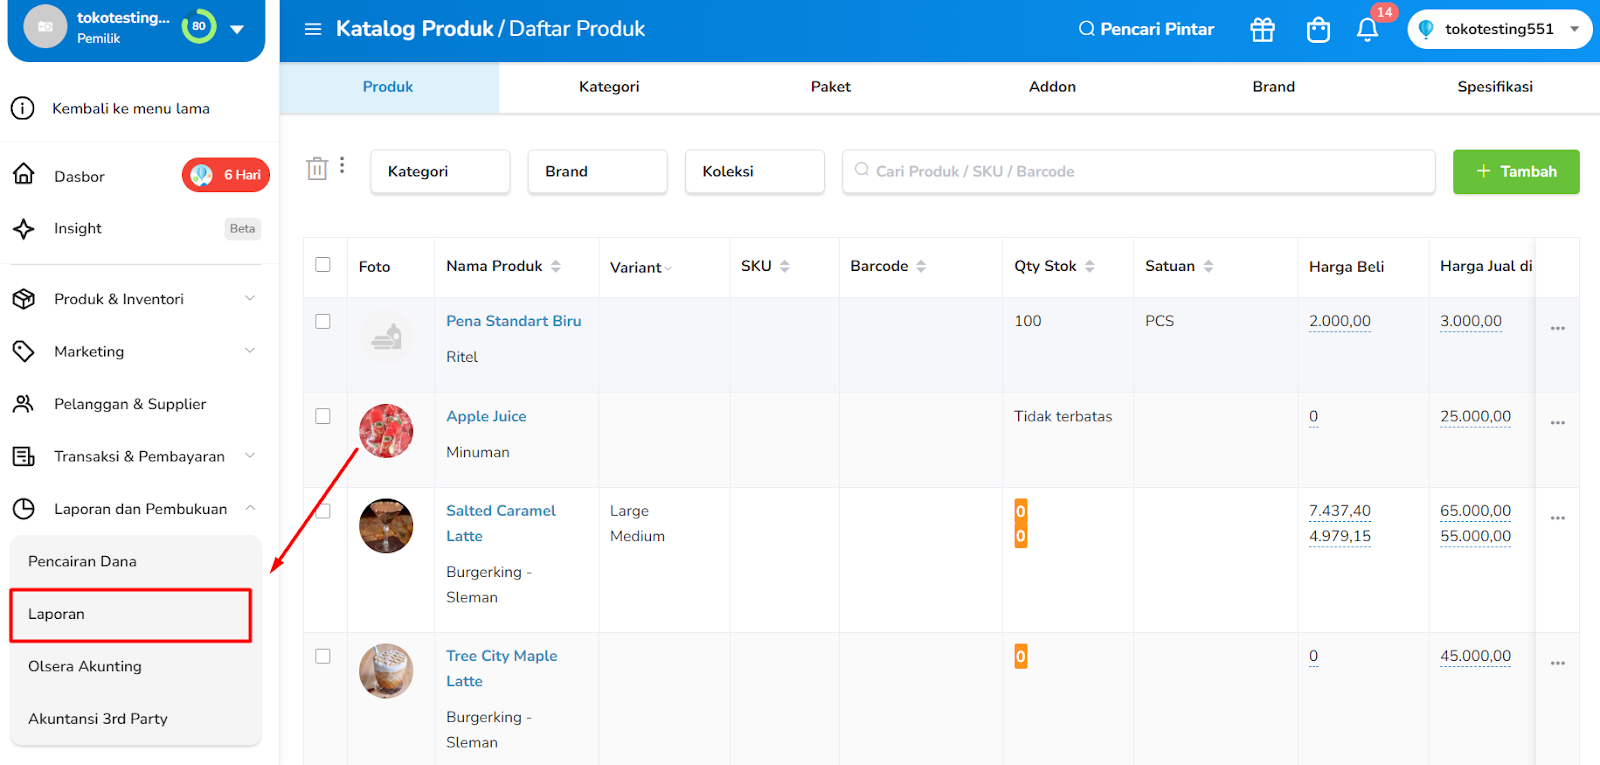Tick the select-all checkbox in table header
This screenshot has height=765, width=1600.
tap(323, 265)
